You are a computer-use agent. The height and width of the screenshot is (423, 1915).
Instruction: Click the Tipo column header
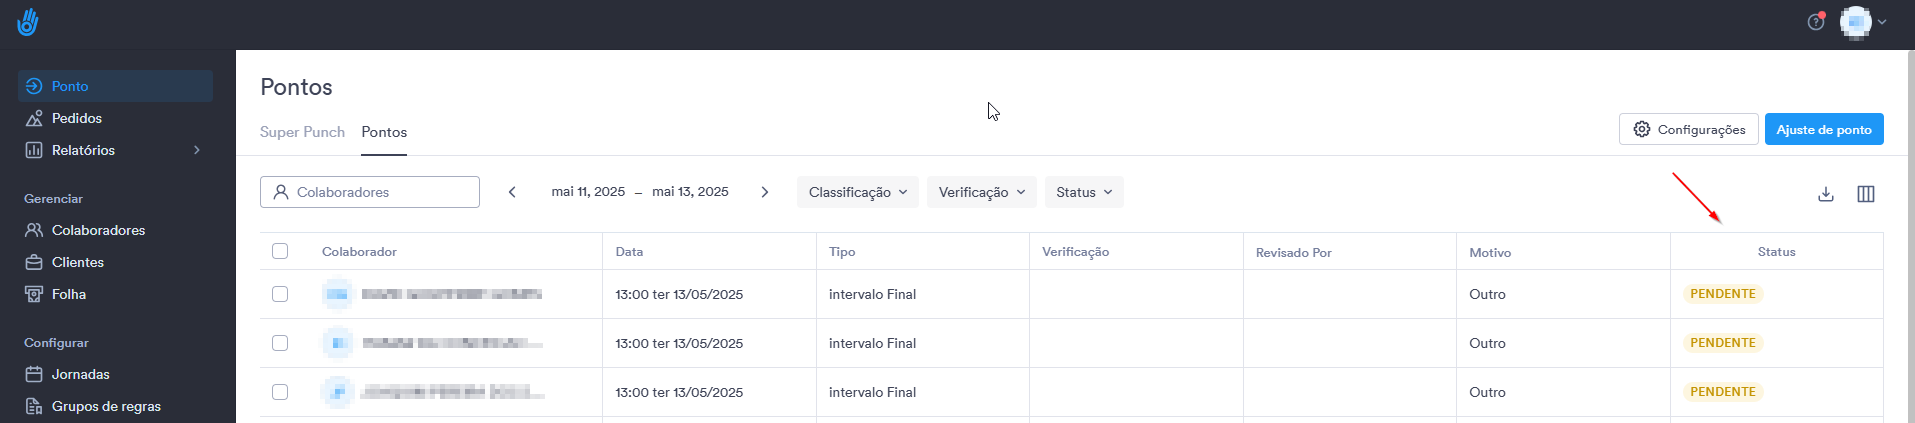(x=842, y=252)
